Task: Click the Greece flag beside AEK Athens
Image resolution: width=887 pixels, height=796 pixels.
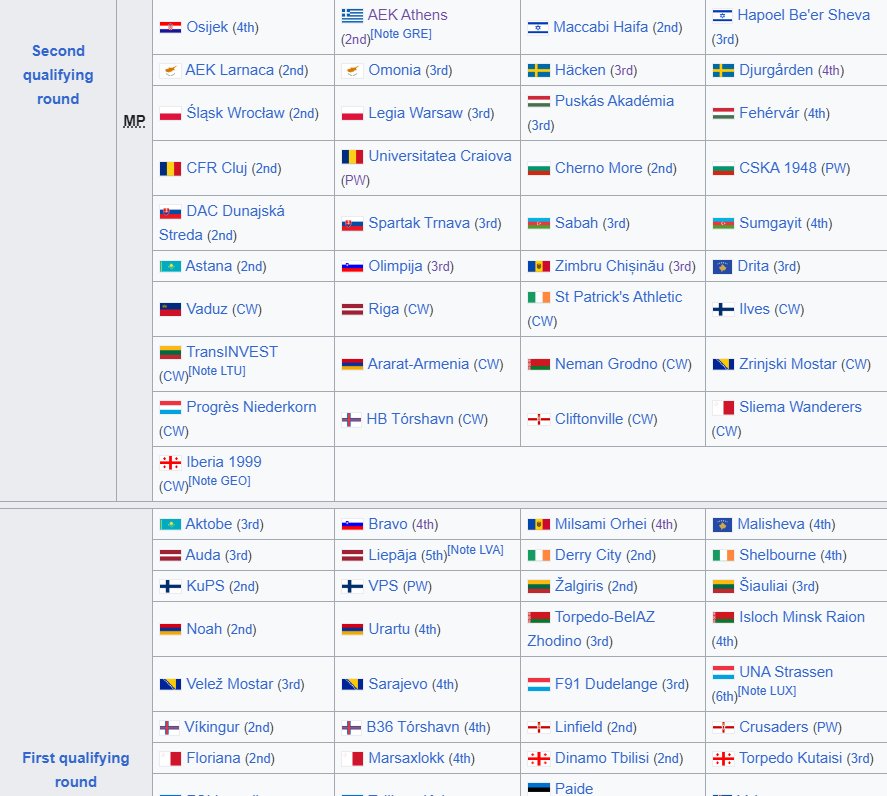Action: (x=352, y=15)
